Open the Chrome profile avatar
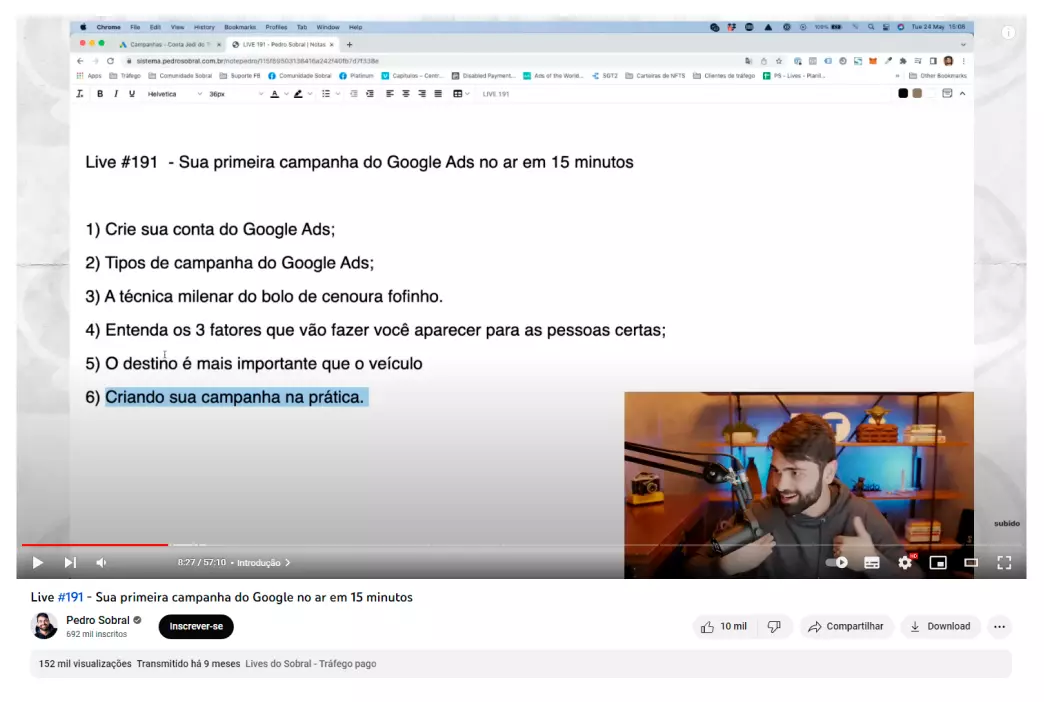The image size is (1044, 702). (x=948, y=61)
